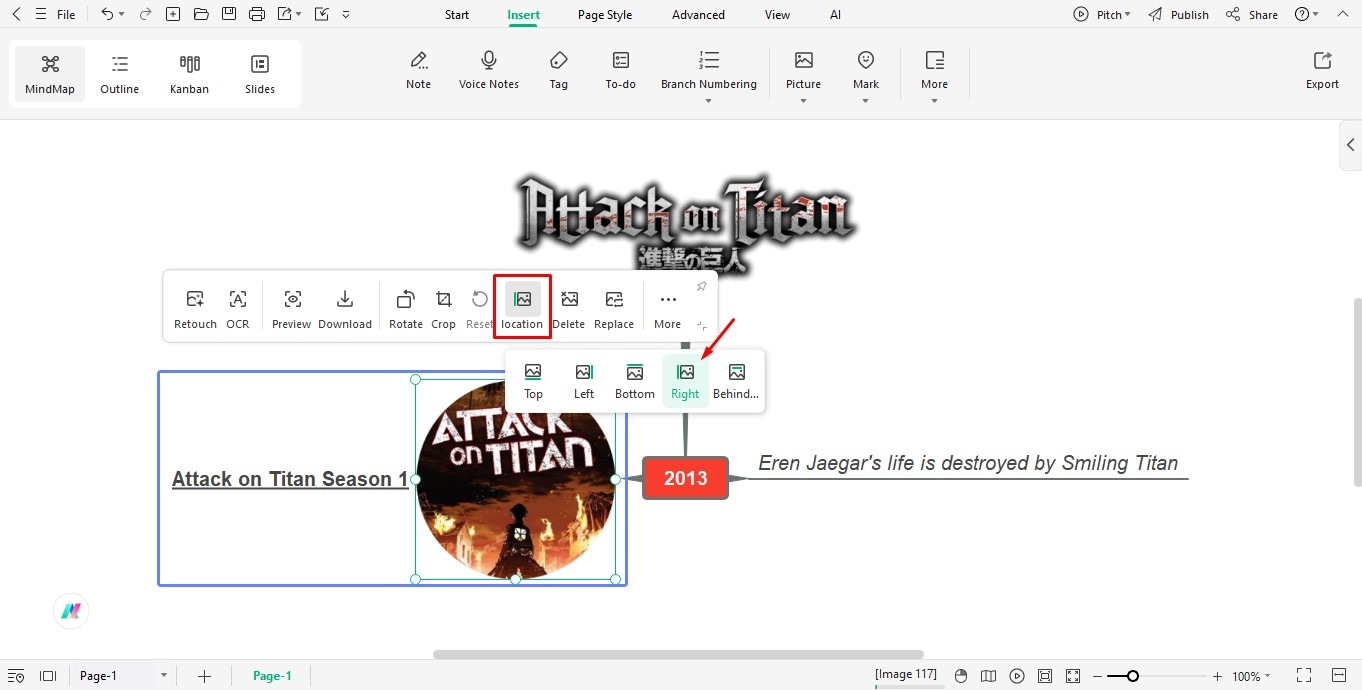Click the Export button in ribbon

1322,71
